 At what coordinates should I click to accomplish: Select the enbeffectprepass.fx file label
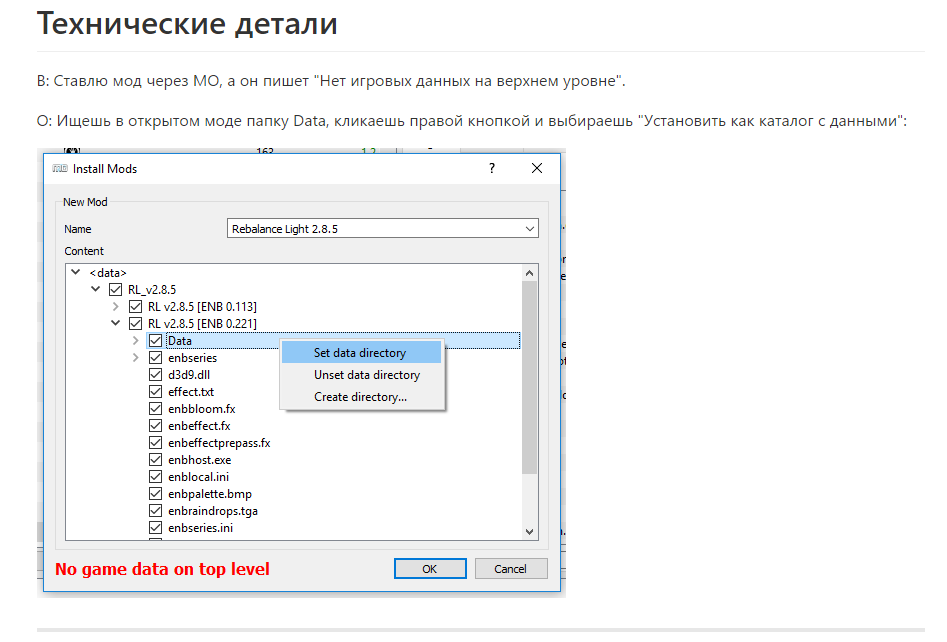[x=219, y=443]
